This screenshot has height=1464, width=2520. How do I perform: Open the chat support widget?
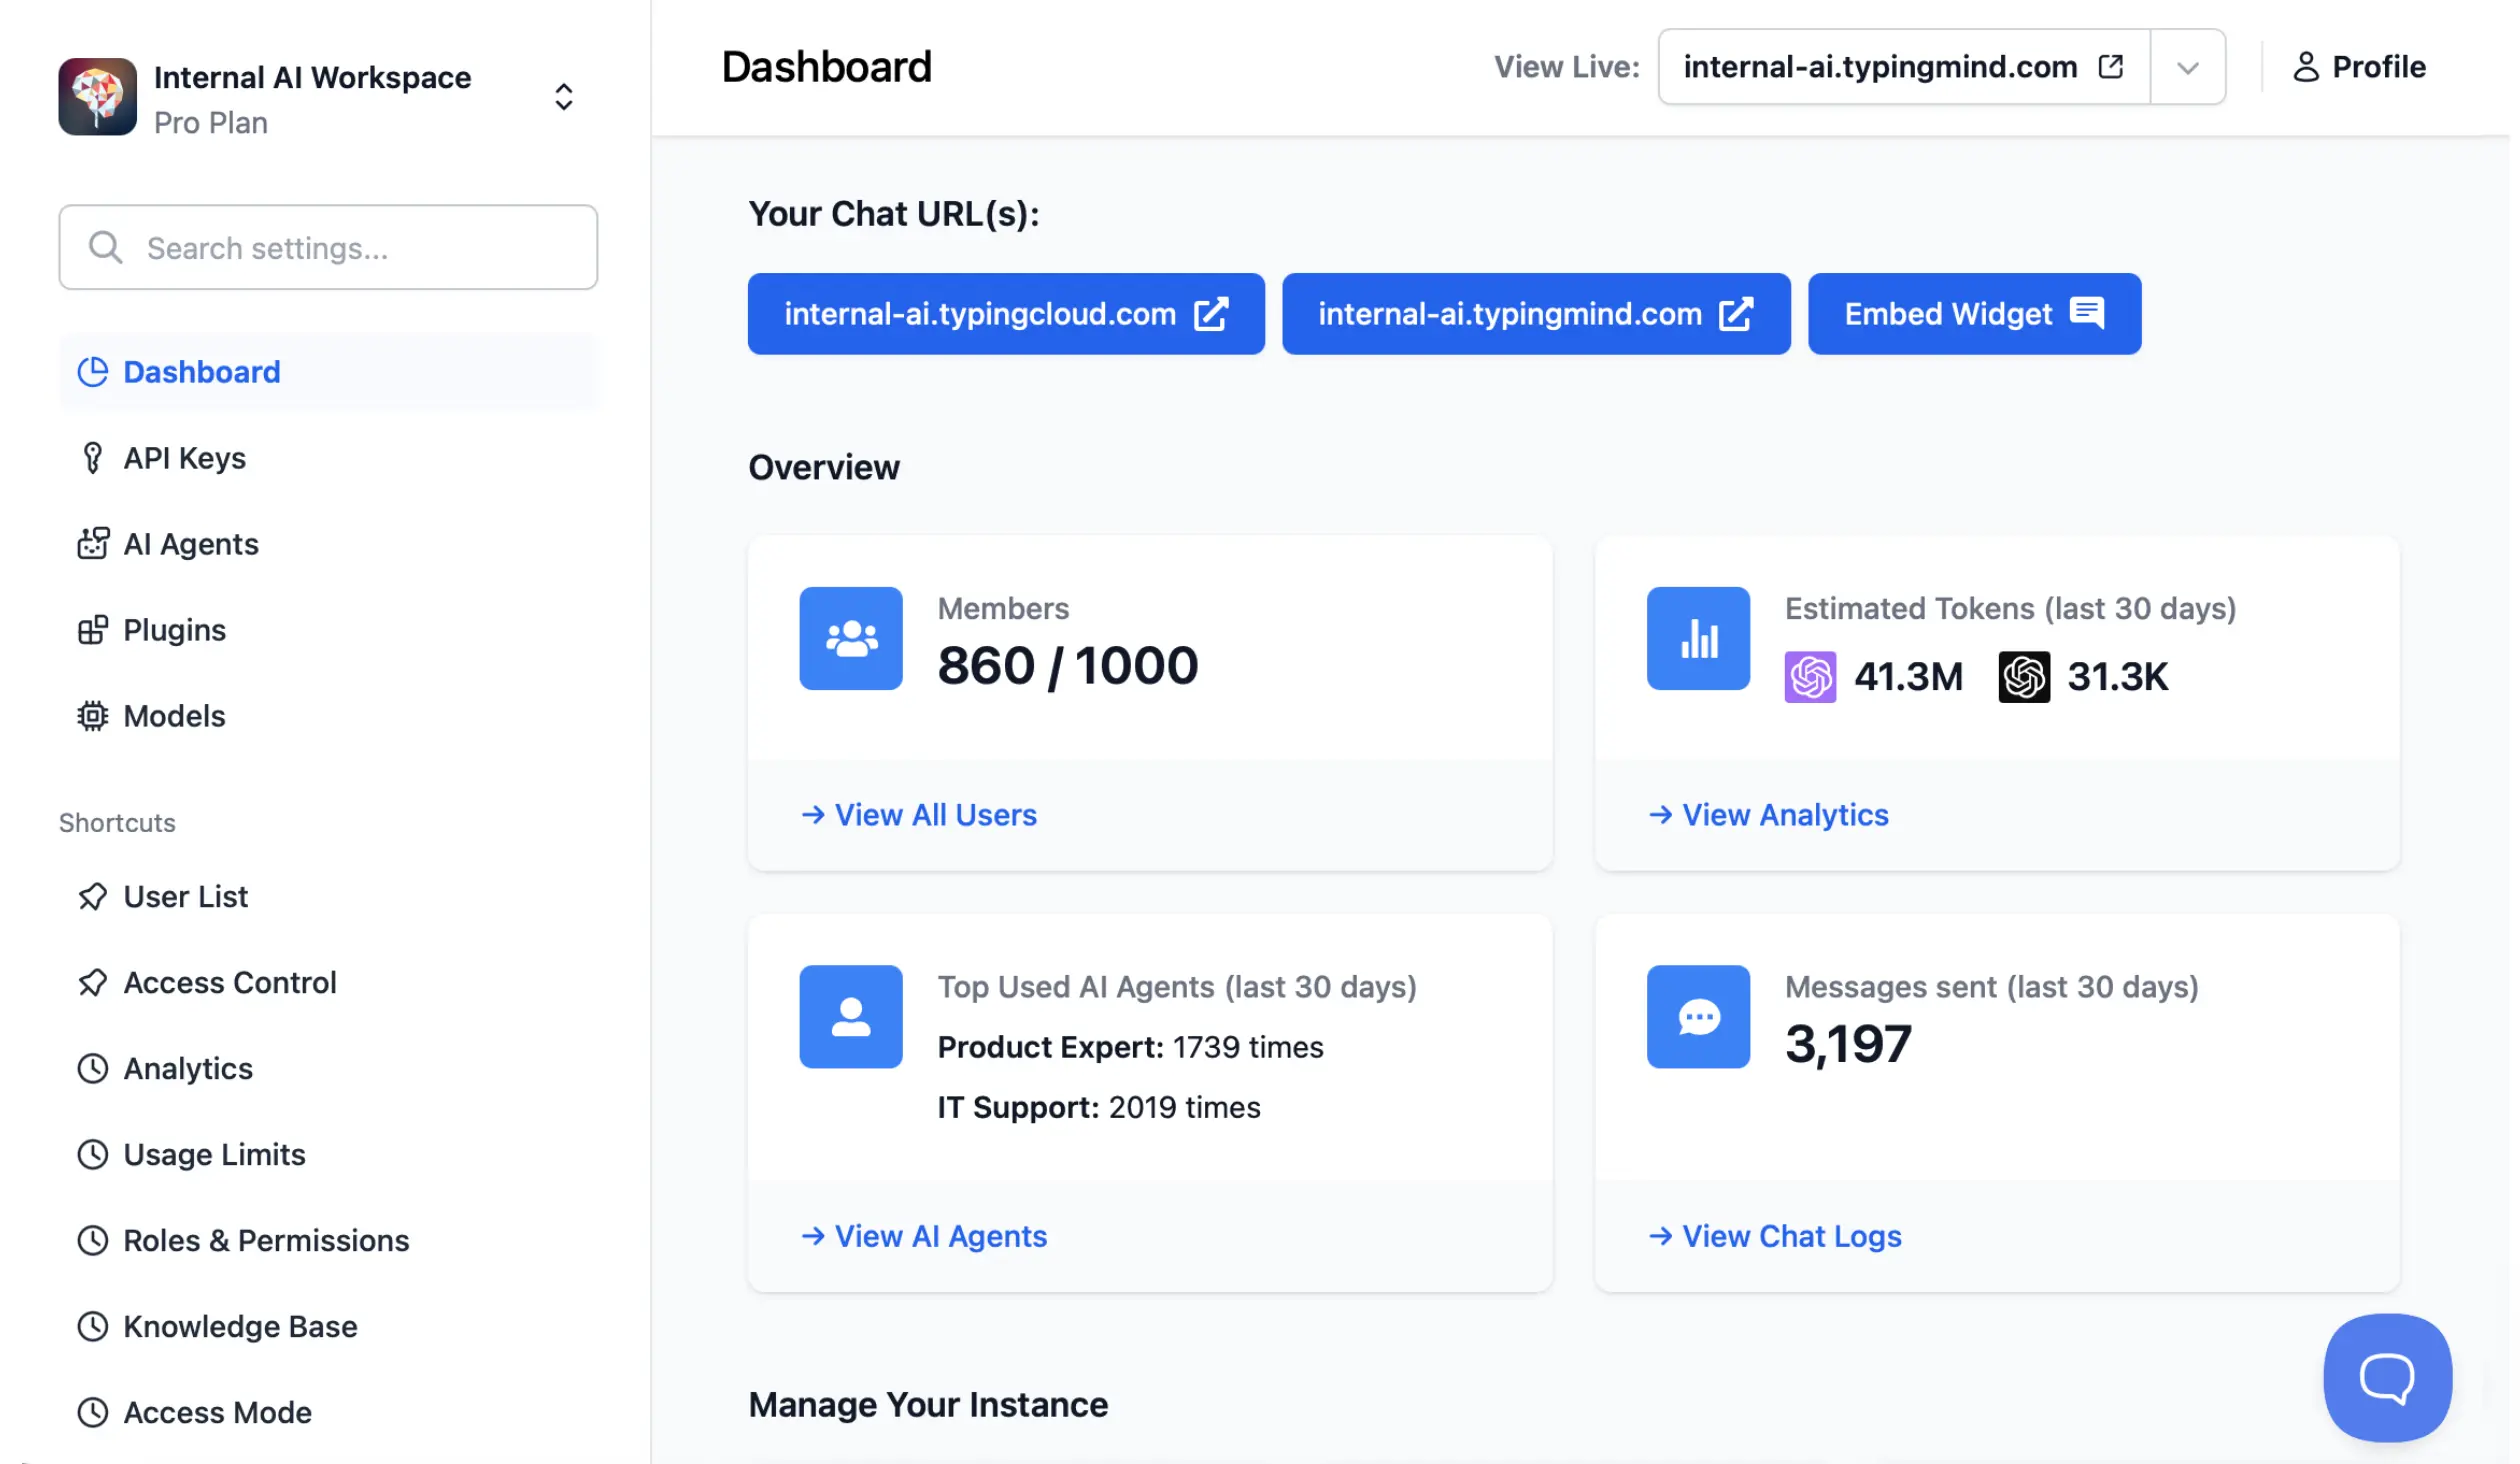[2386, 1377]
